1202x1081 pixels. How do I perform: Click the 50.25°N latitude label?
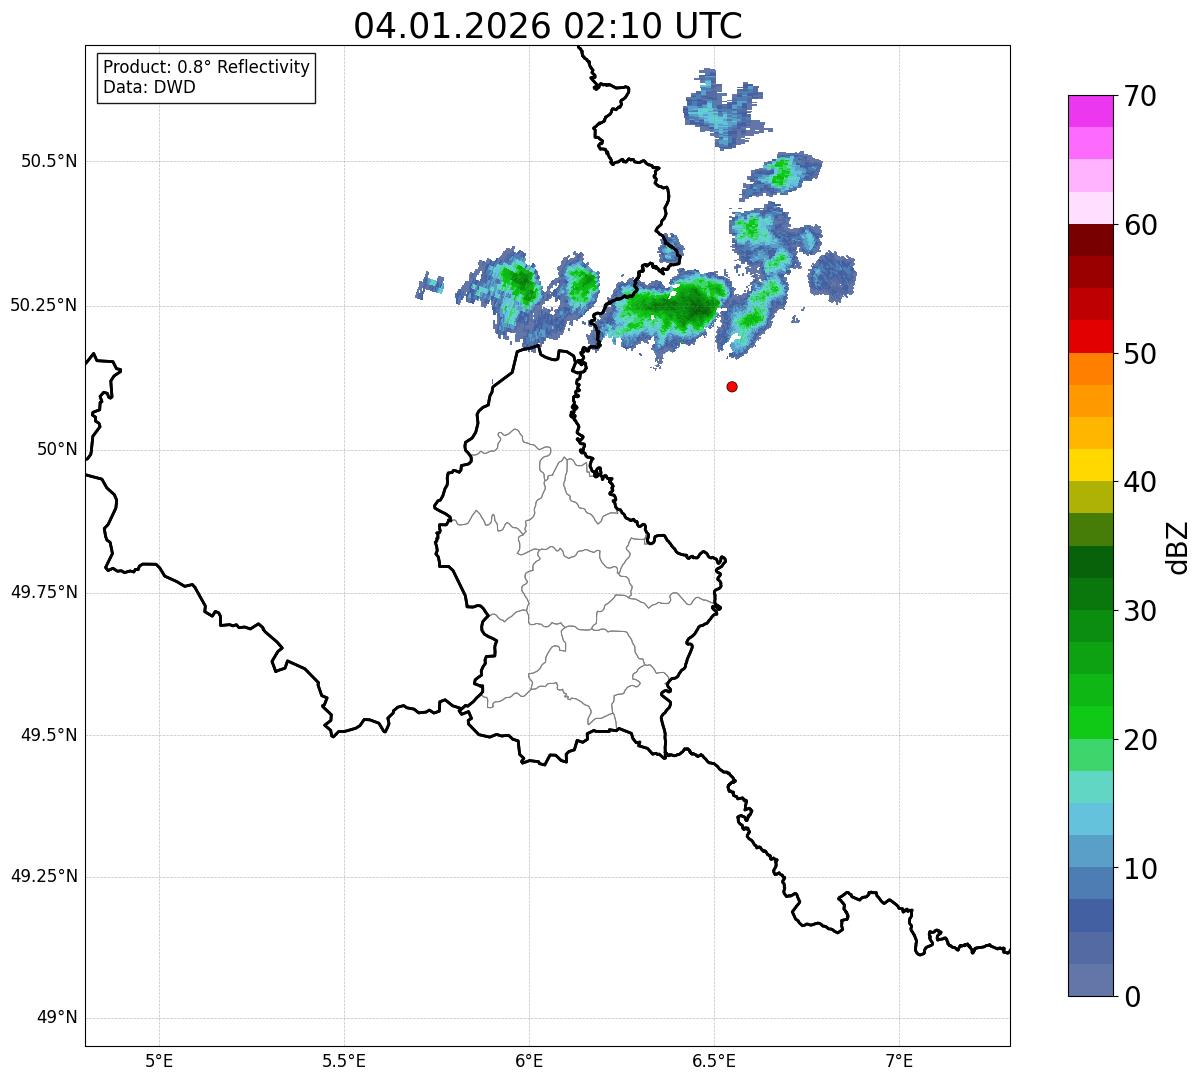click(x=43, y=305)
